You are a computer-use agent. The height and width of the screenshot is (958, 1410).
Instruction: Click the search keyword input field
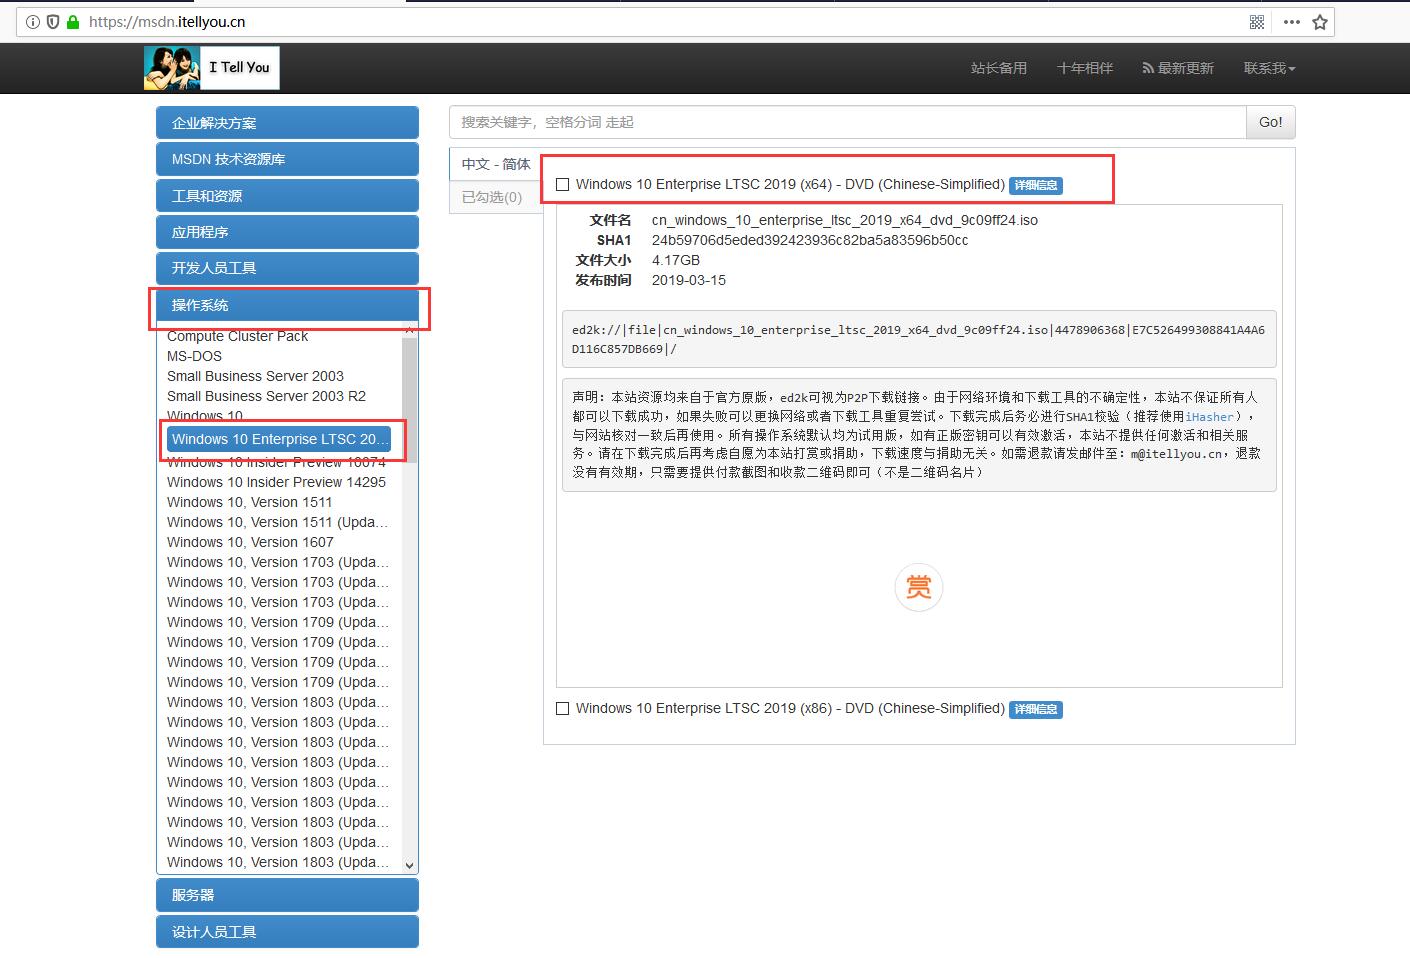848,122
